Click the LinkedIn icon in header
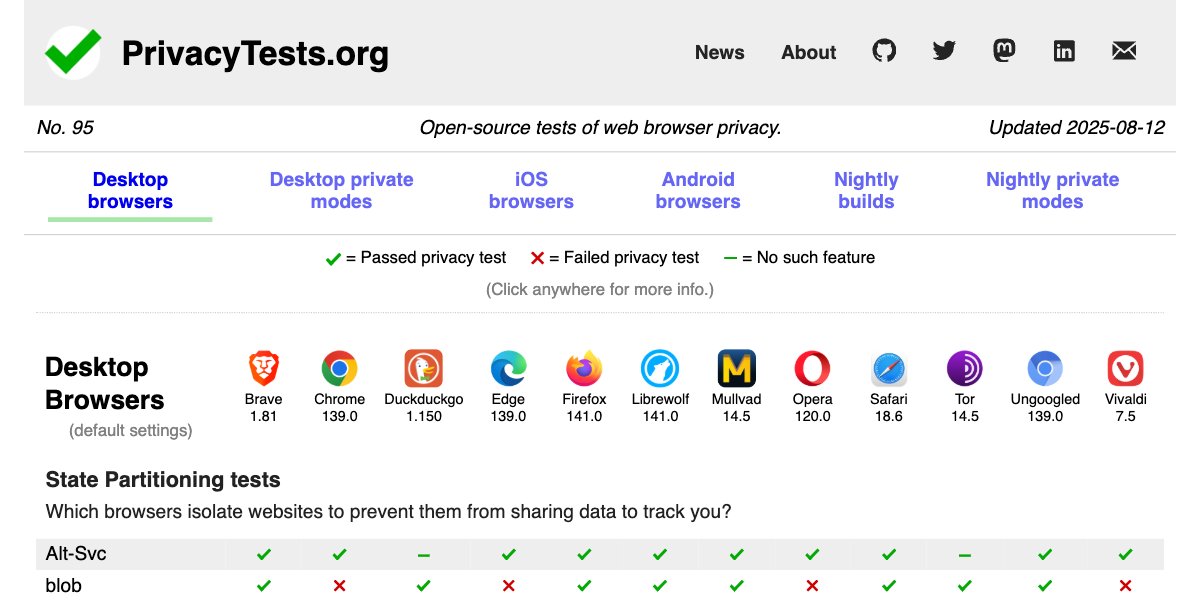1200x600 pixels. pyautogui.click(x=1064, y=51)
